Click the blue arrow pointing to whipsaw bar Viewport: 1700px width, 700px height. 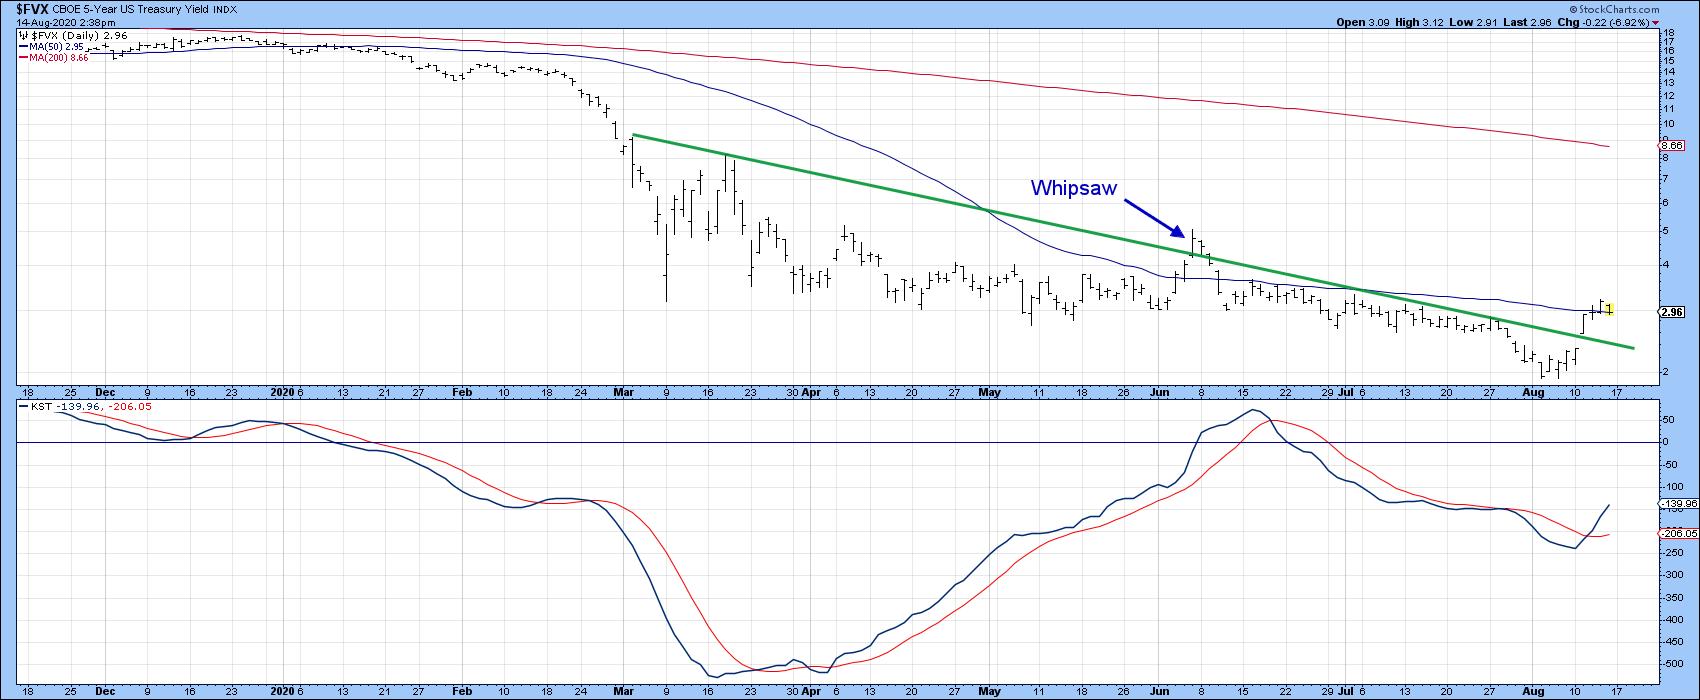point(1155,219)
